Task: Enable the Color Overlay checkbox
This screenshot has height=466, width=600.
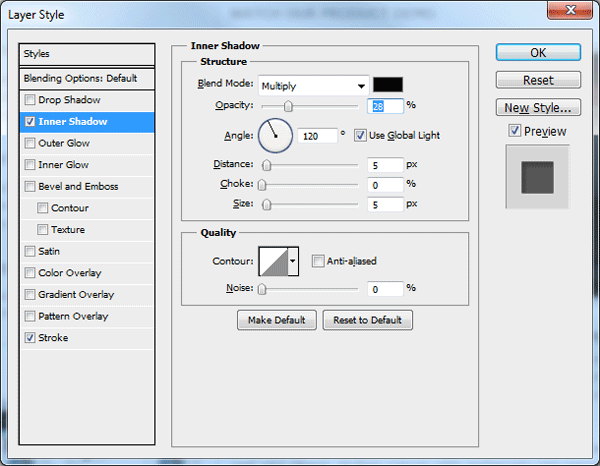Action: pos(29,273)
